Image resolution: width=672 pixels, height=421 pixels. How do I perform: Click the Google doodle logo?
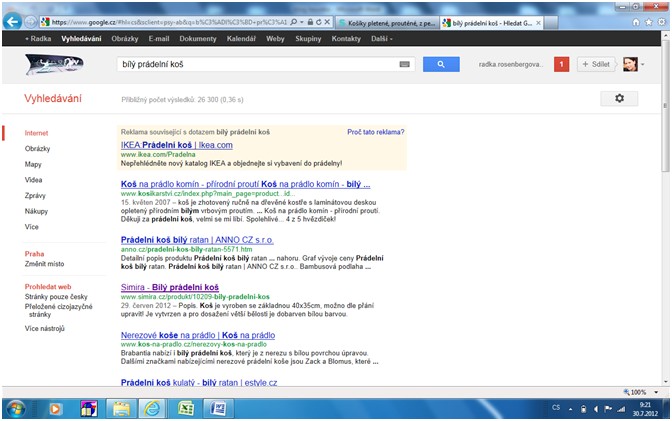point(54,64)
